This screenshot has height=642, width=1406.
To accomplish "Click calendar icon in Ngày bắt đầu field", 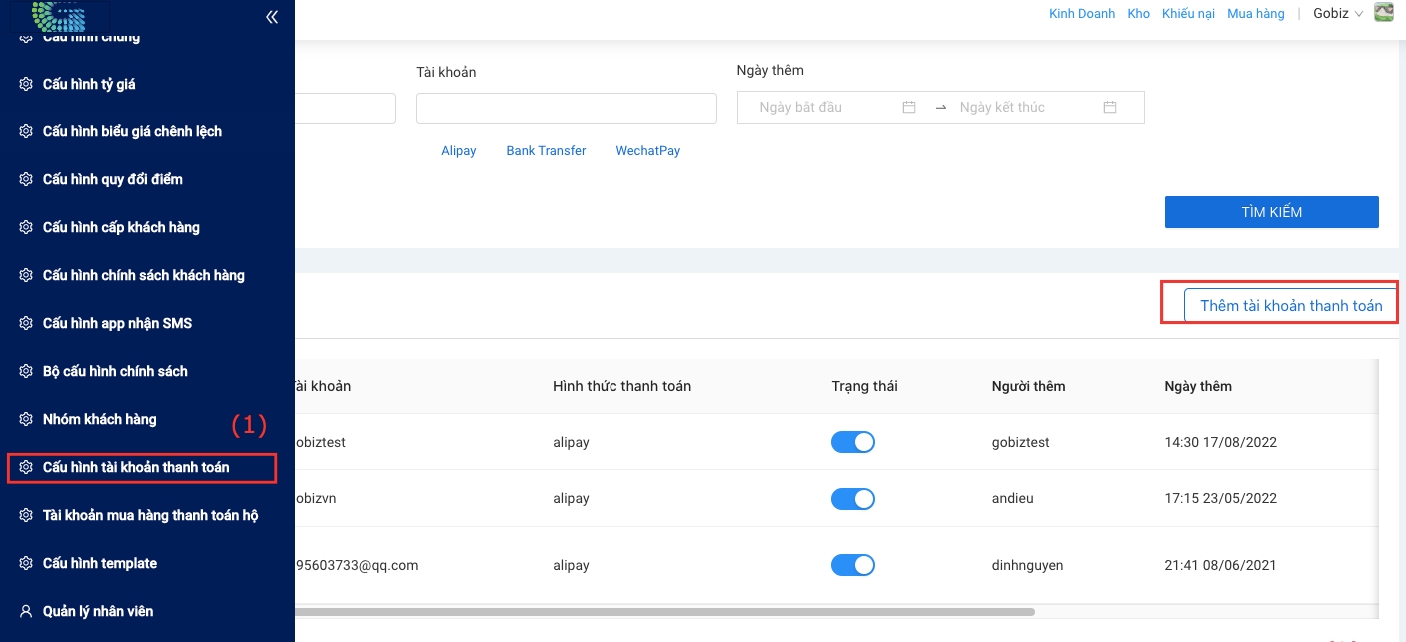I will [909, 108].
